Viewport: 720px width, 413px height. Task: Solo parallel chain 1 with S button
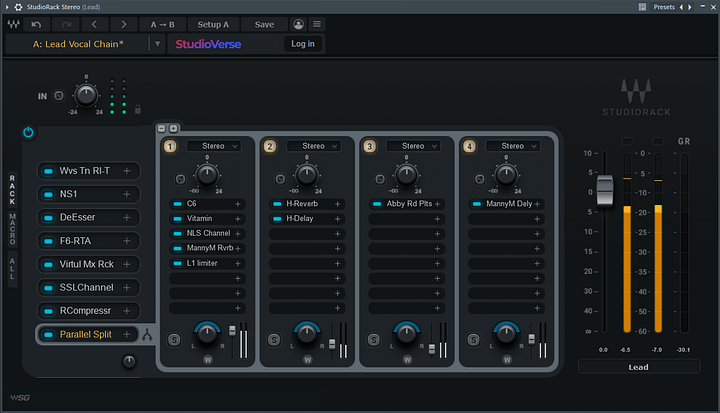click(174, 340)
